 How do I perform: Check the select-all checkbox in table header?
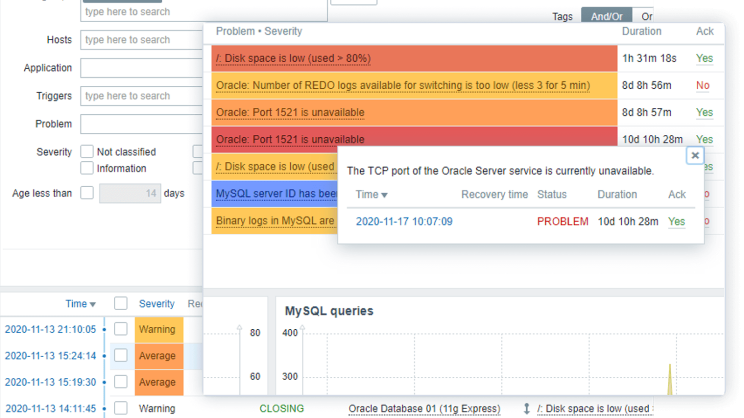point(121,303)
